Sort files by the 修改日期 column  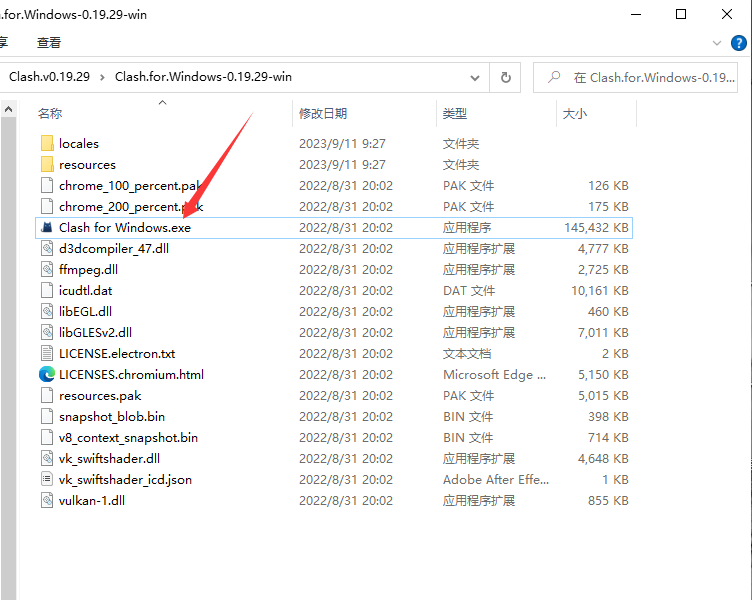tap(323, 114)
